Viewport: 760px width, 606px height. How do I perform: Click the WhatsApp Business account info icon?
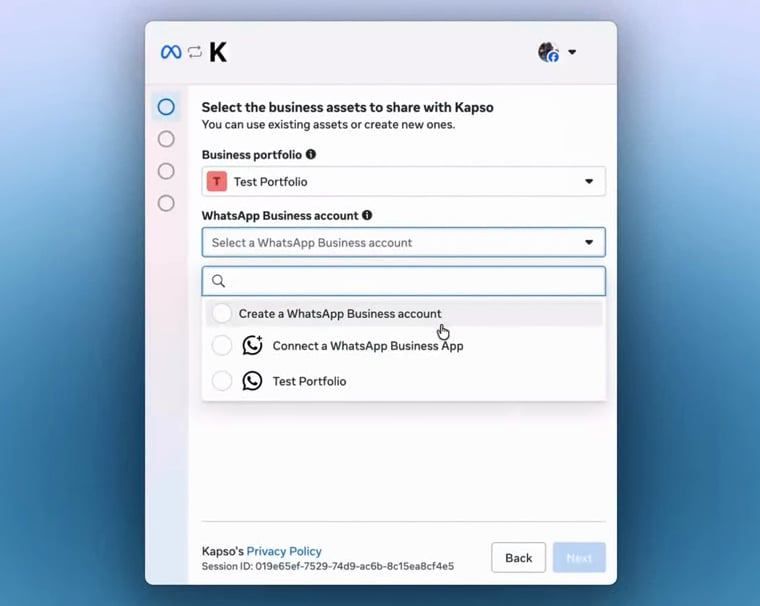(x=367, y=215)
